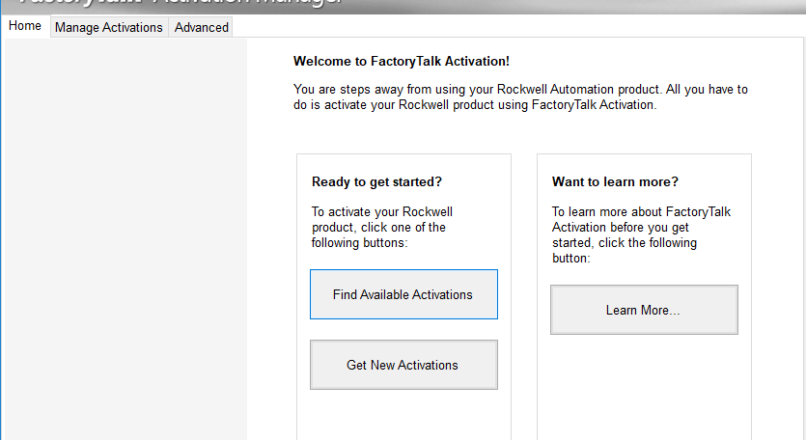Click the 'Want to learn more?' heading
The height and width of the screenshot is (440, 806).
[x=615, y=182]
